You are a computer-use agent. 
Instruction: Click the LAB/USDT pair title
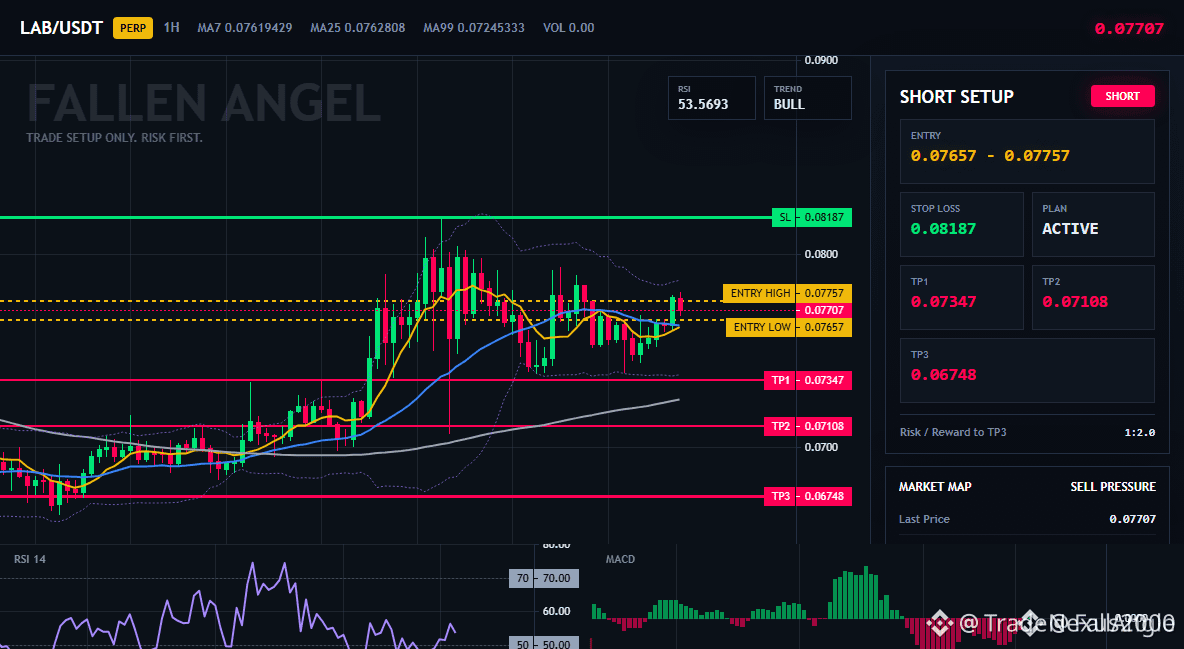point(61,28)
